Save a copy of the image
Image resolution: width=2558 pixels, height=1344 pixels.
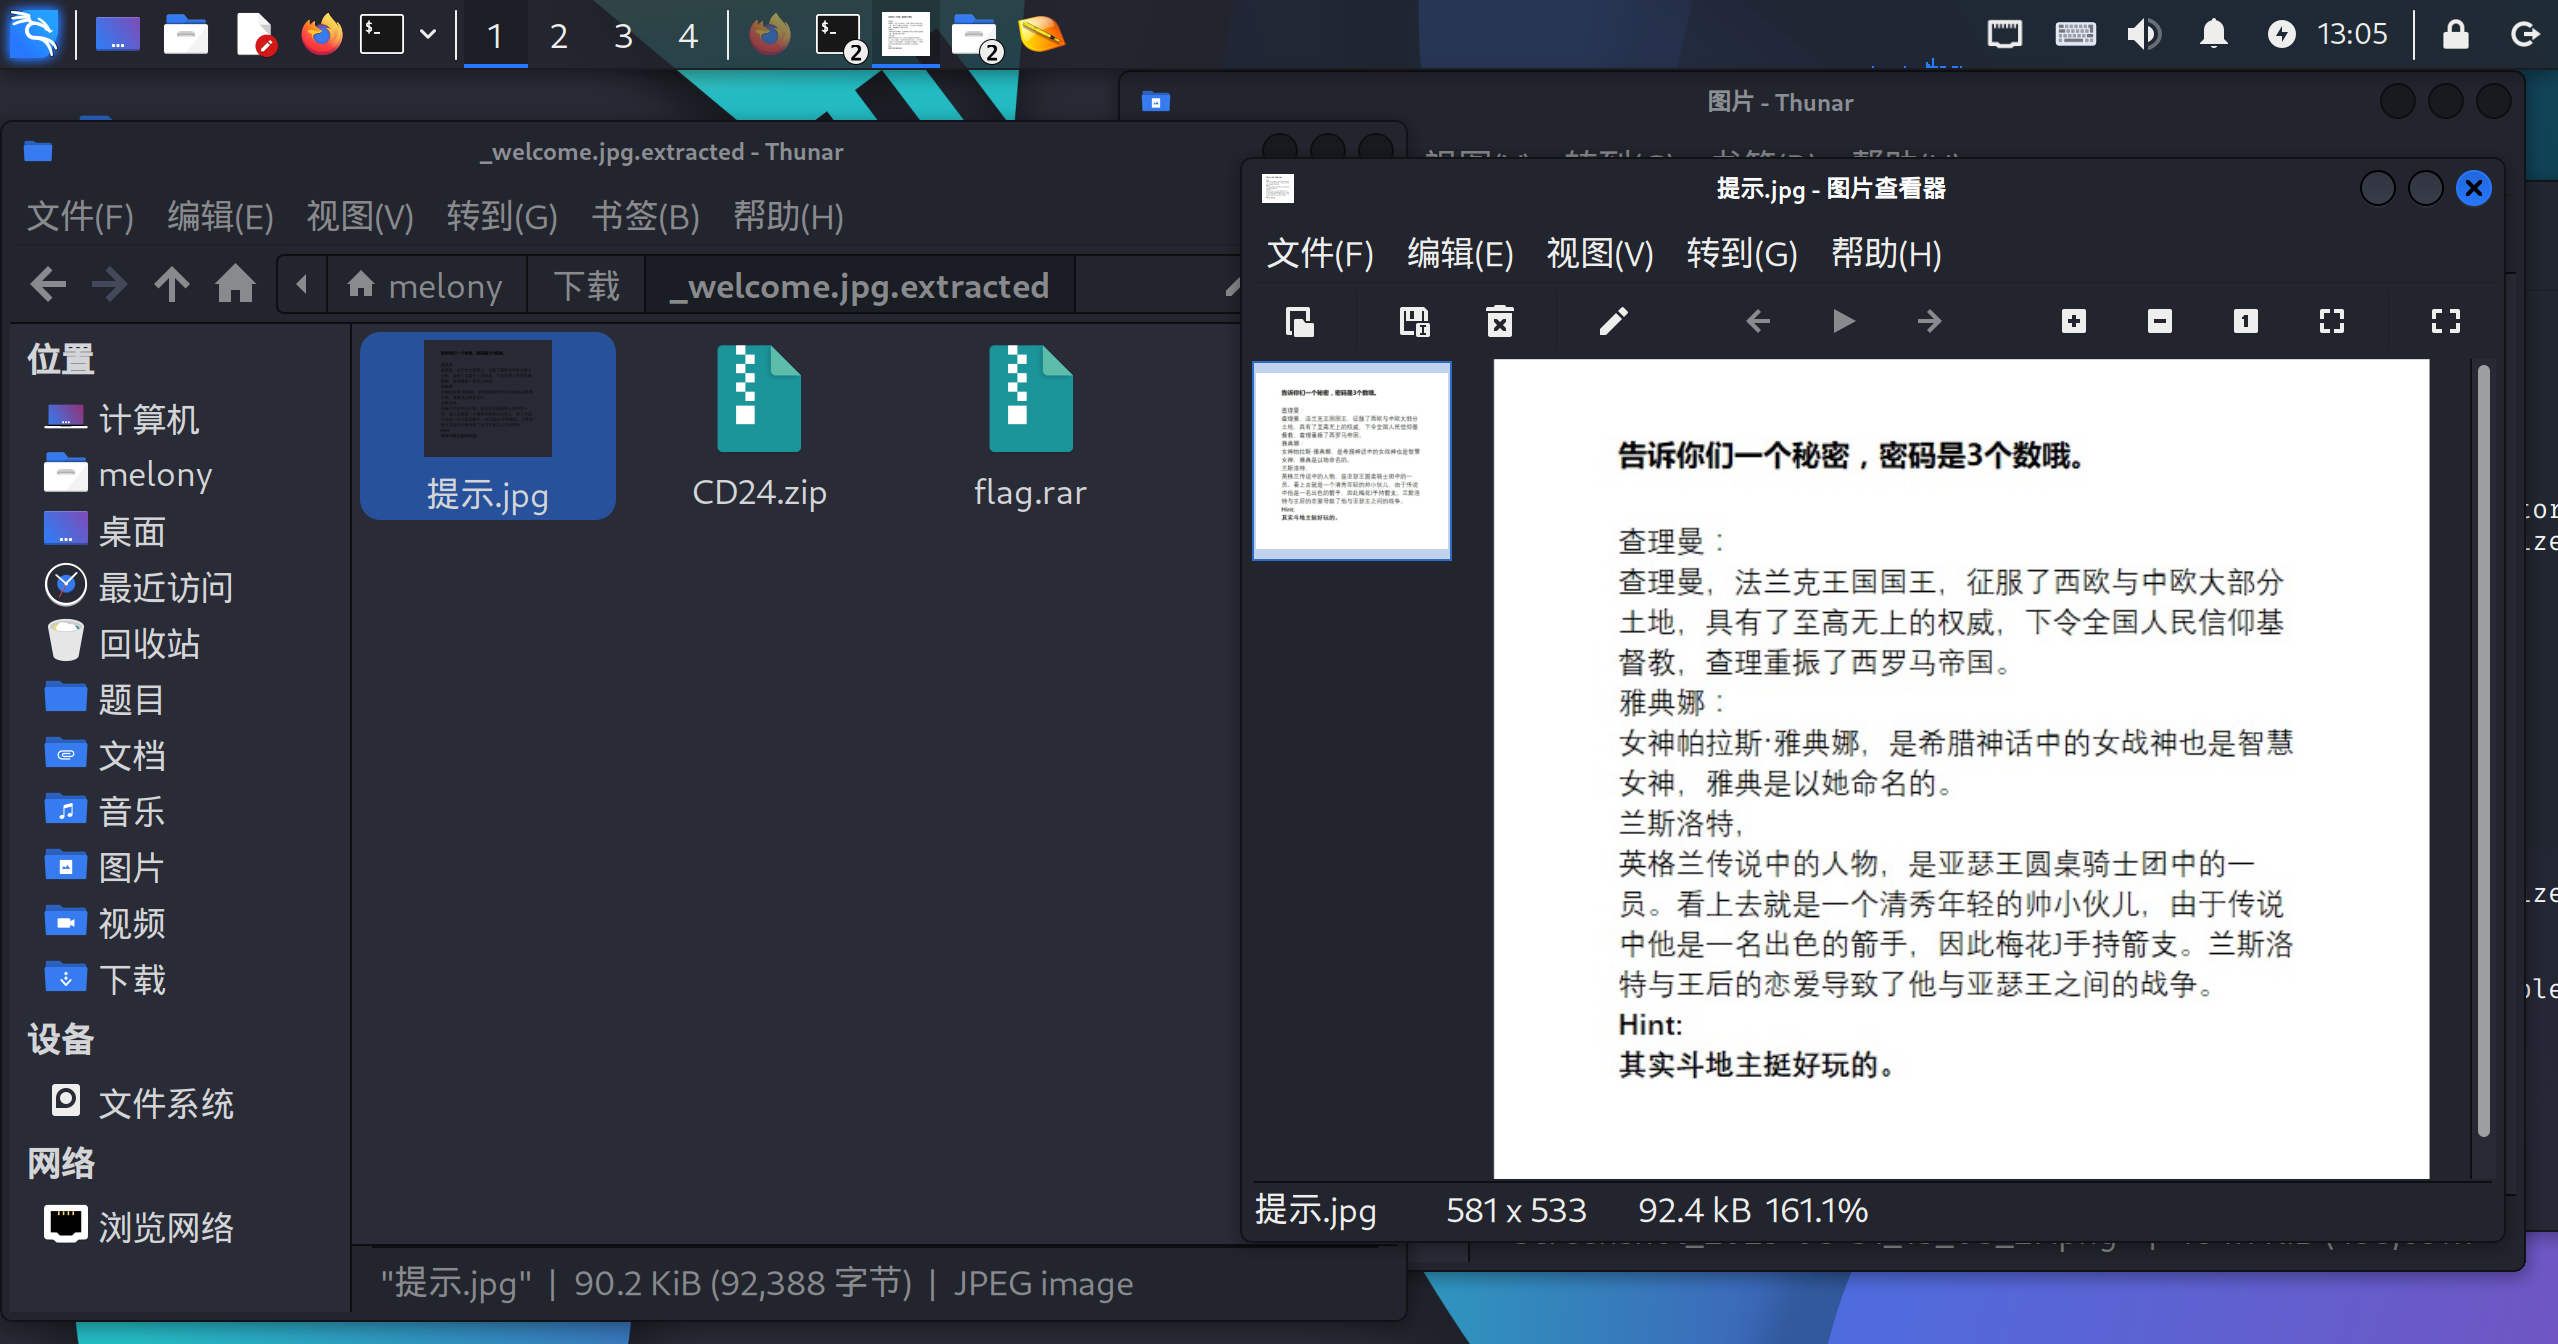(1413, 321)
